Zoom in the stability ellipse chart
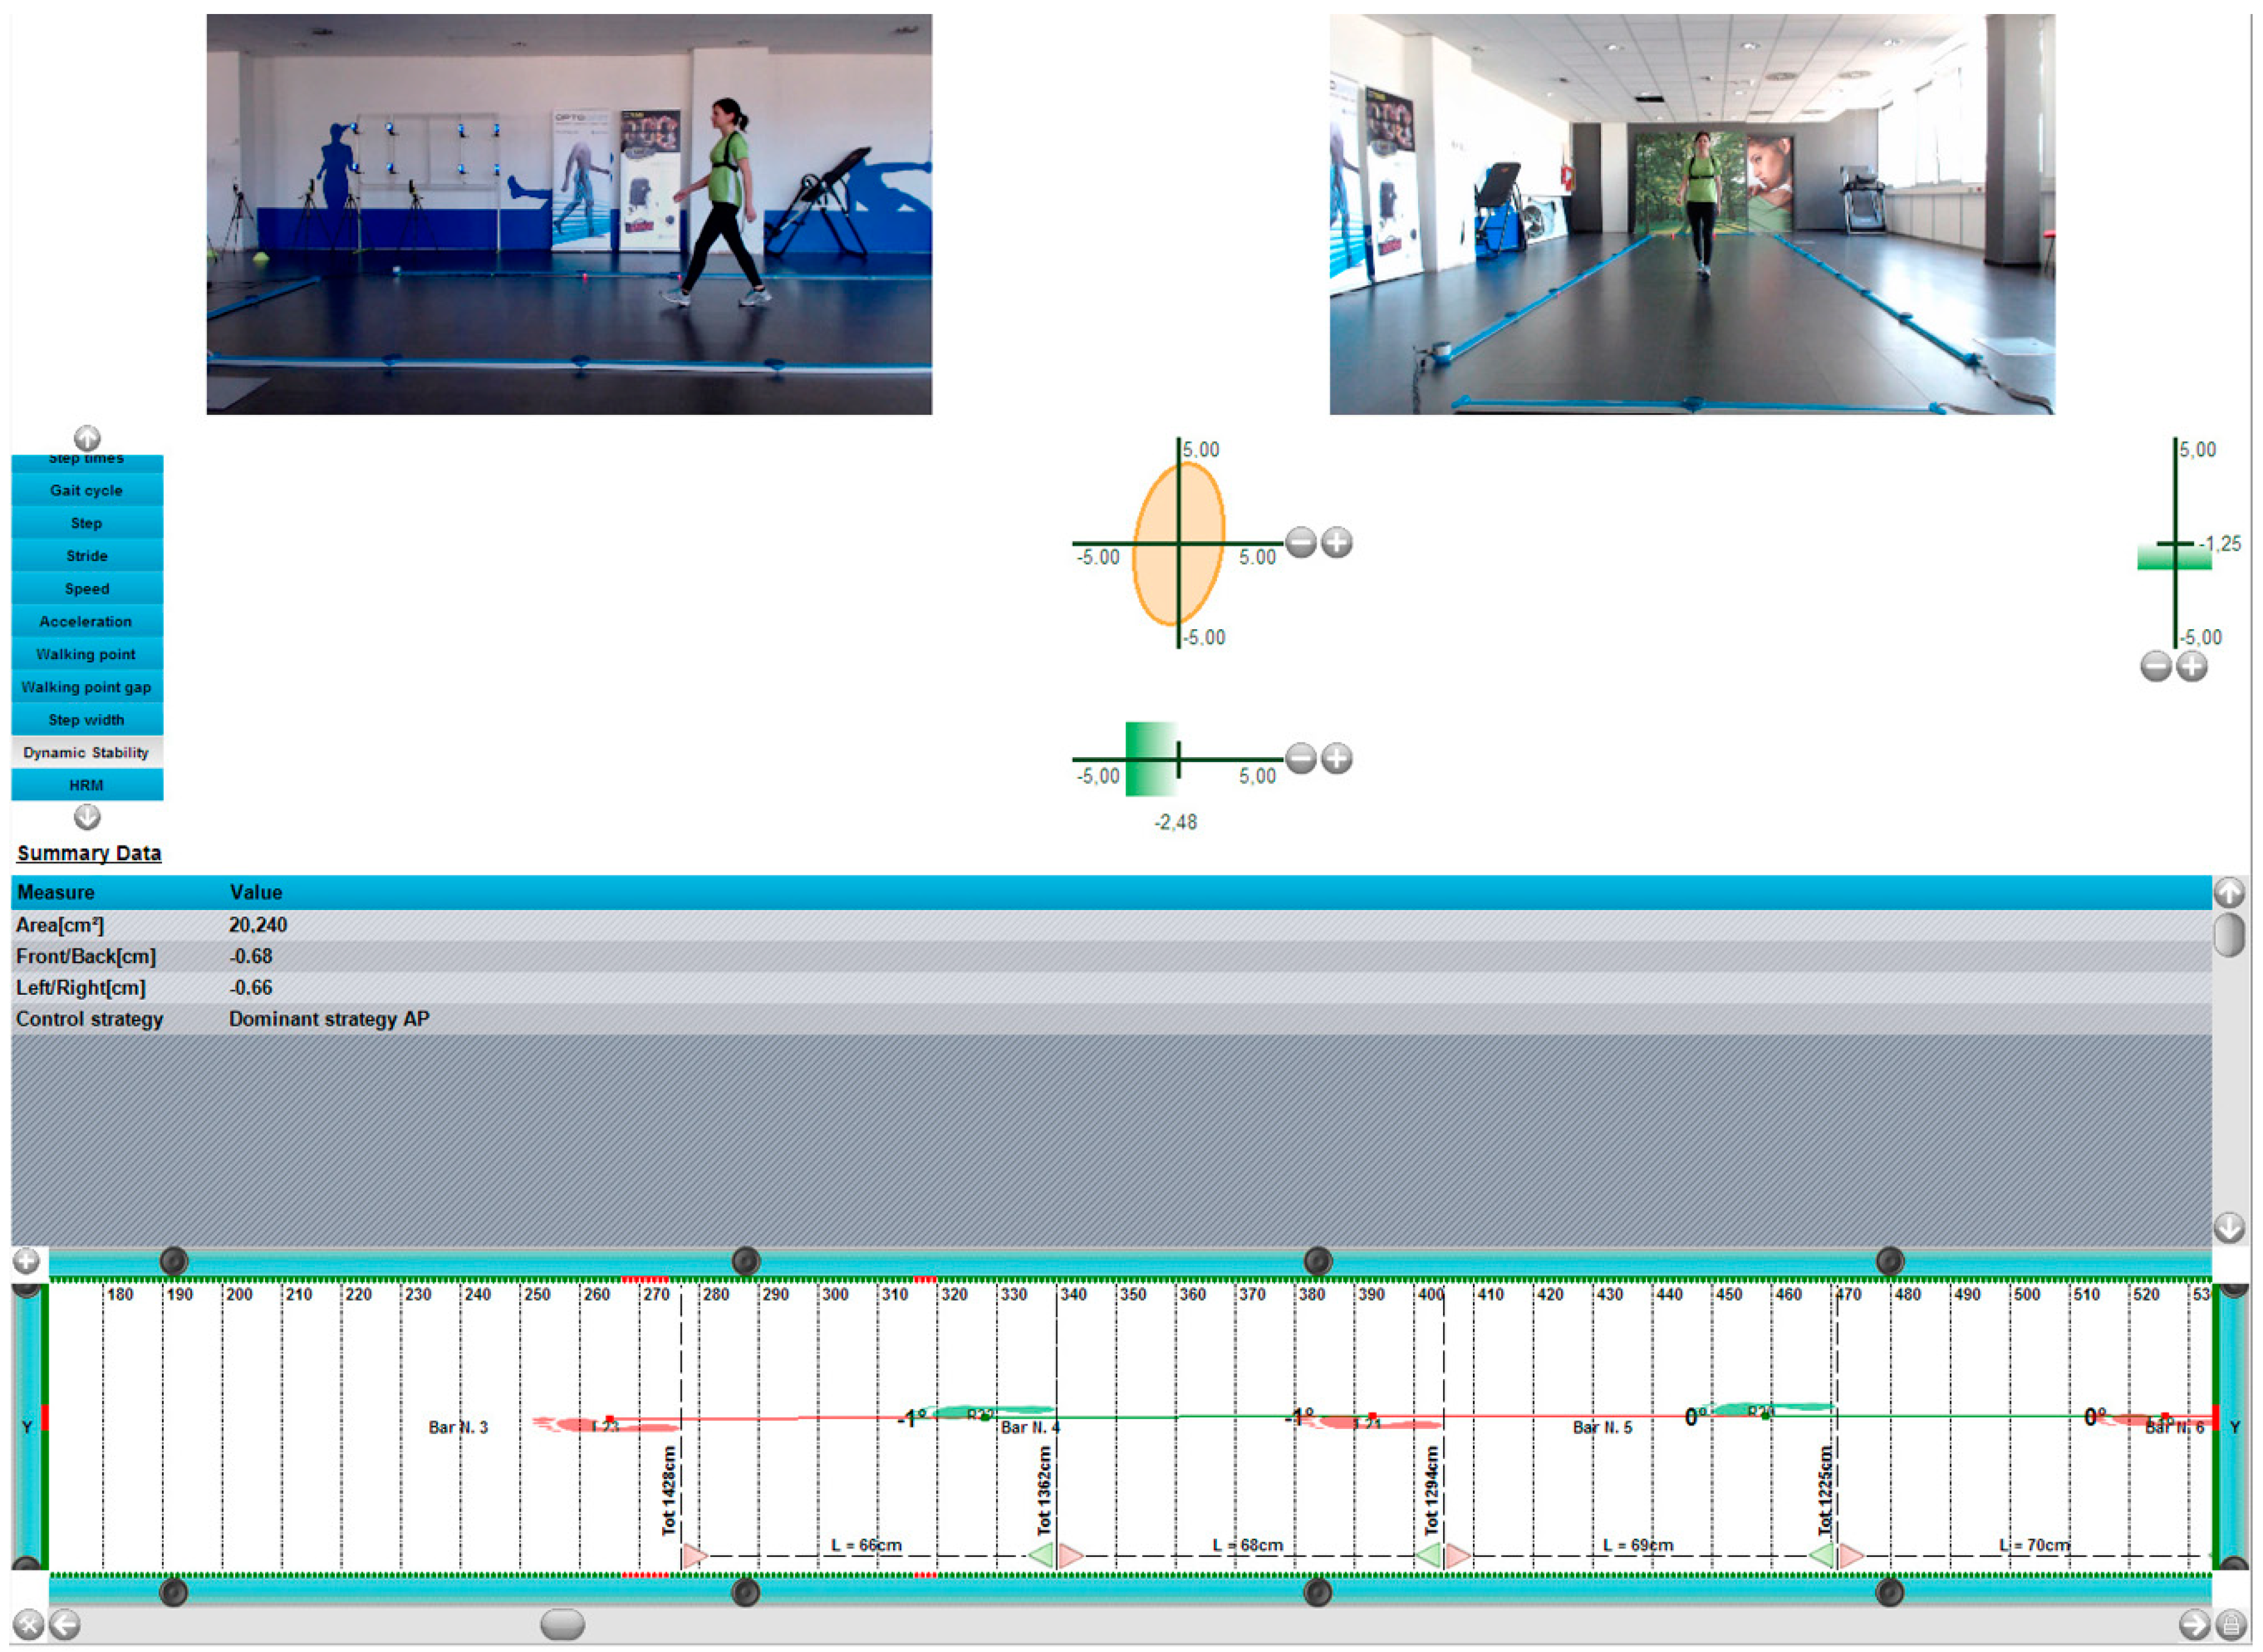This screenshot has height=1652, width=2263. pos(1337,543)
